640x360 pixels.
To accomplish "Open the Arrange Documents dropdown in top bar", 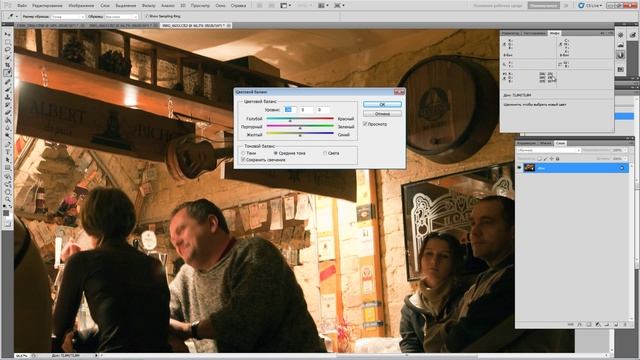I will point(323,6).
